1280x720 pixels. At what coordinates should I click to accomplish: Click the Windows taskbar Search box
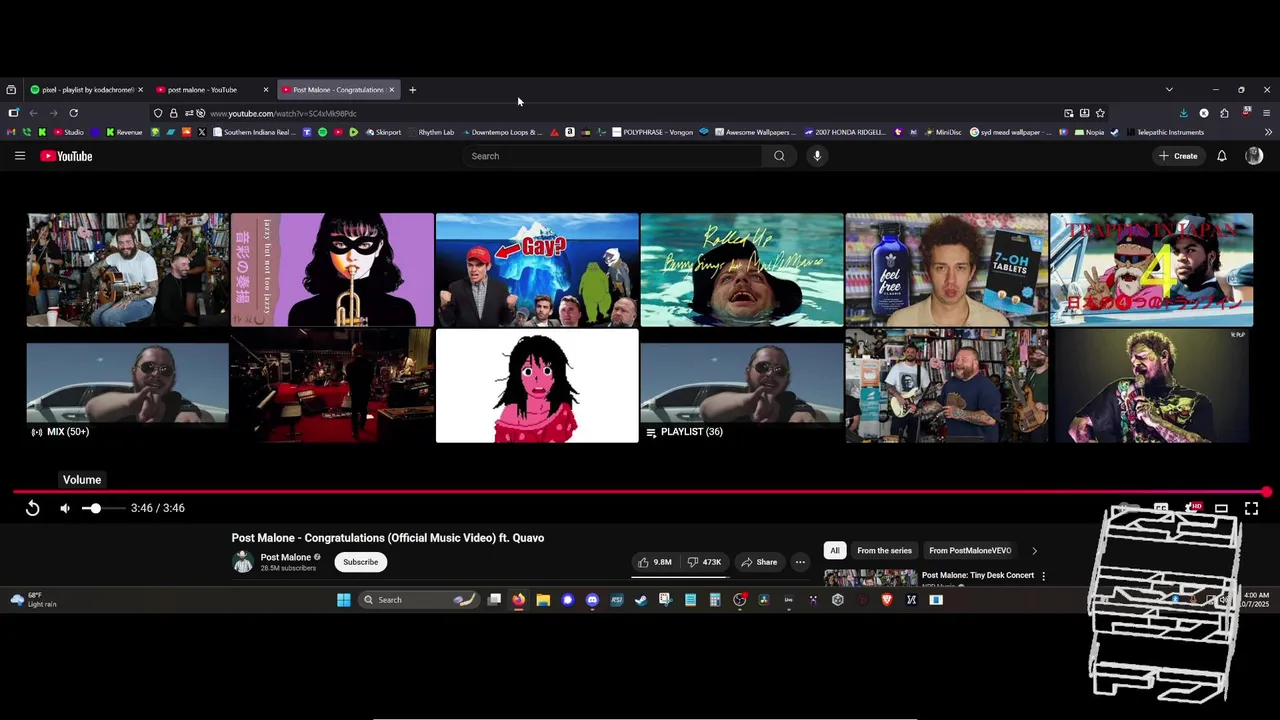(x=418, y=600)
